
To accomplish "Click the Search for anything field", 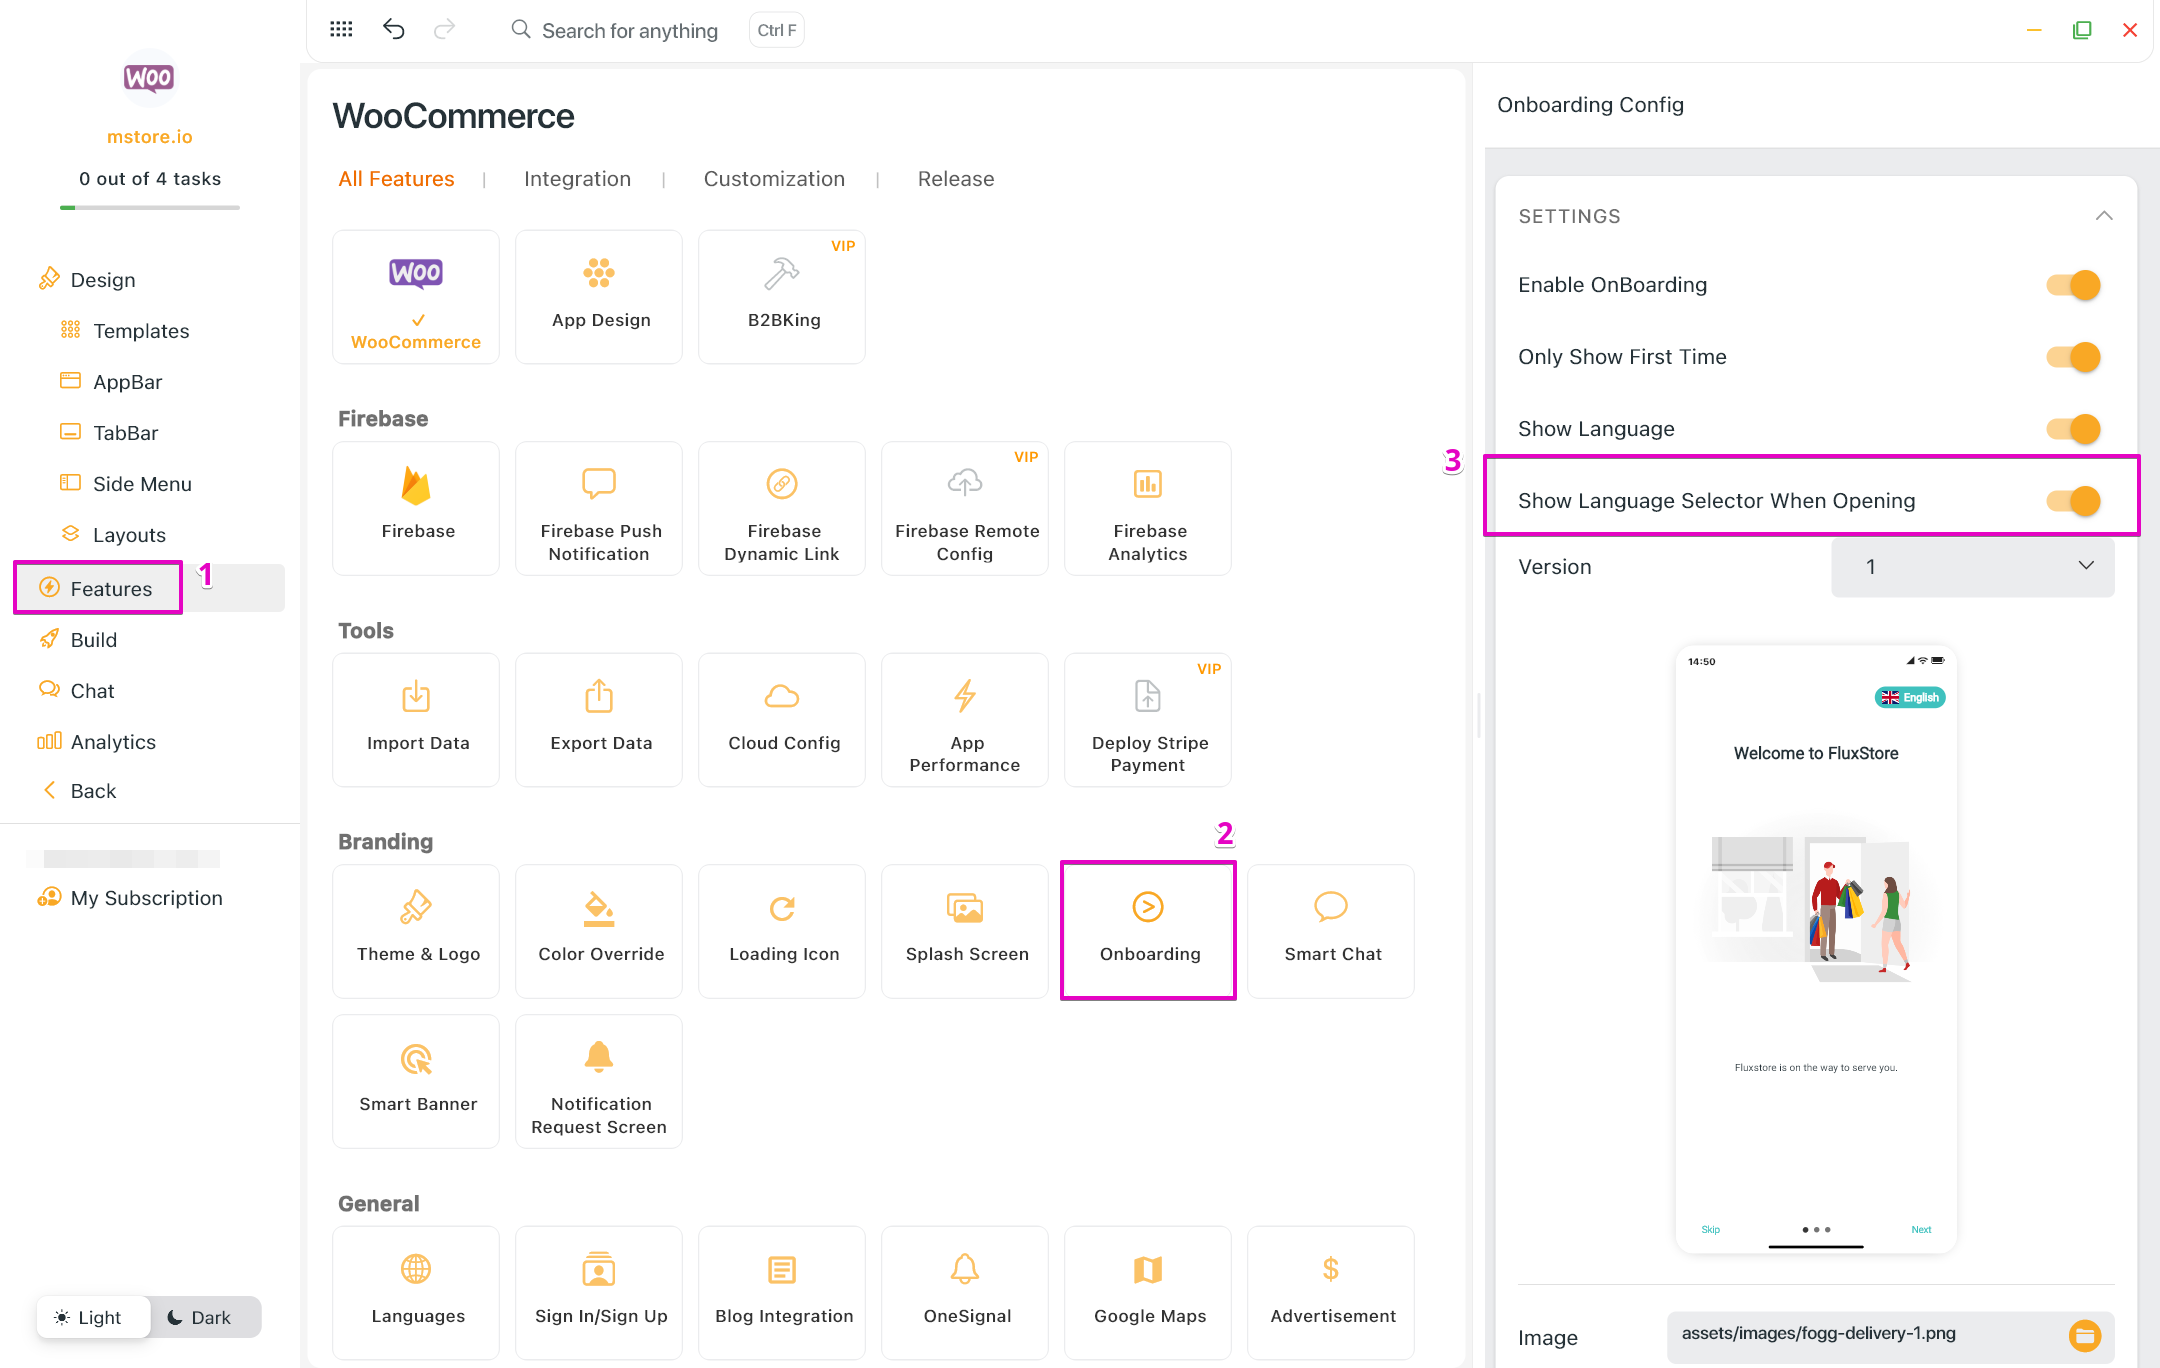I will [629, 30].
